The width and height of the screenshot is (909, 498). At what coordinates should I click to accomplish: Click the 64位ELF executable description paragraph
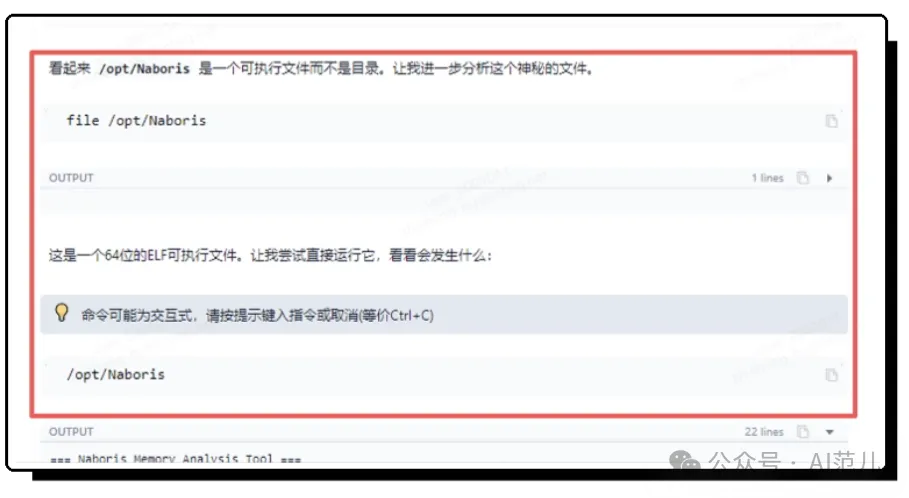(x=270, y=255)
